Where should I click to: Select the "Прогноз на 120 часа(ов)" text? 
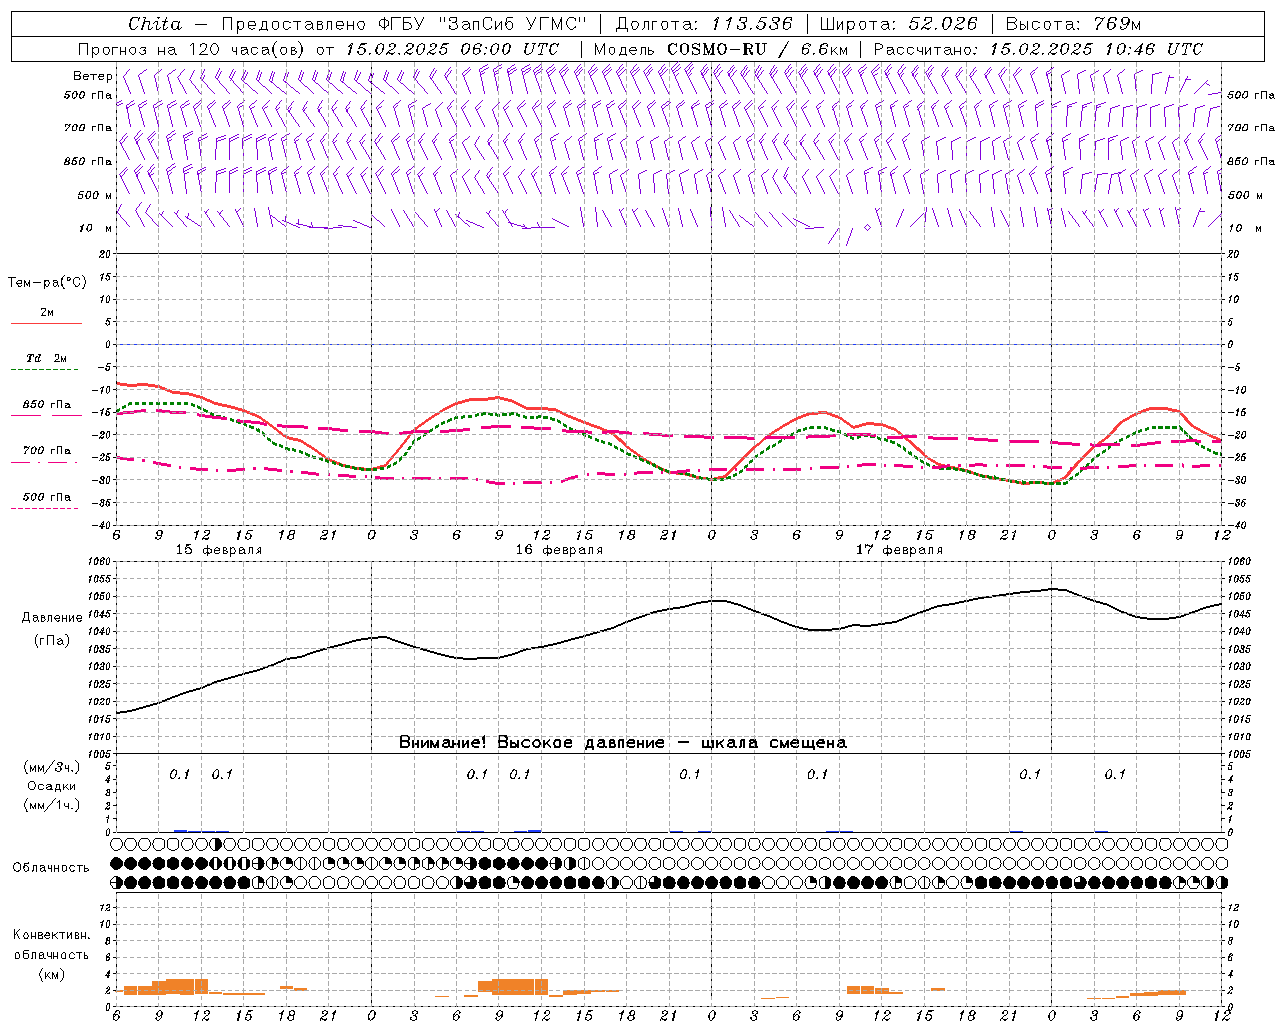pyautogui.click(x=193, y=49)
